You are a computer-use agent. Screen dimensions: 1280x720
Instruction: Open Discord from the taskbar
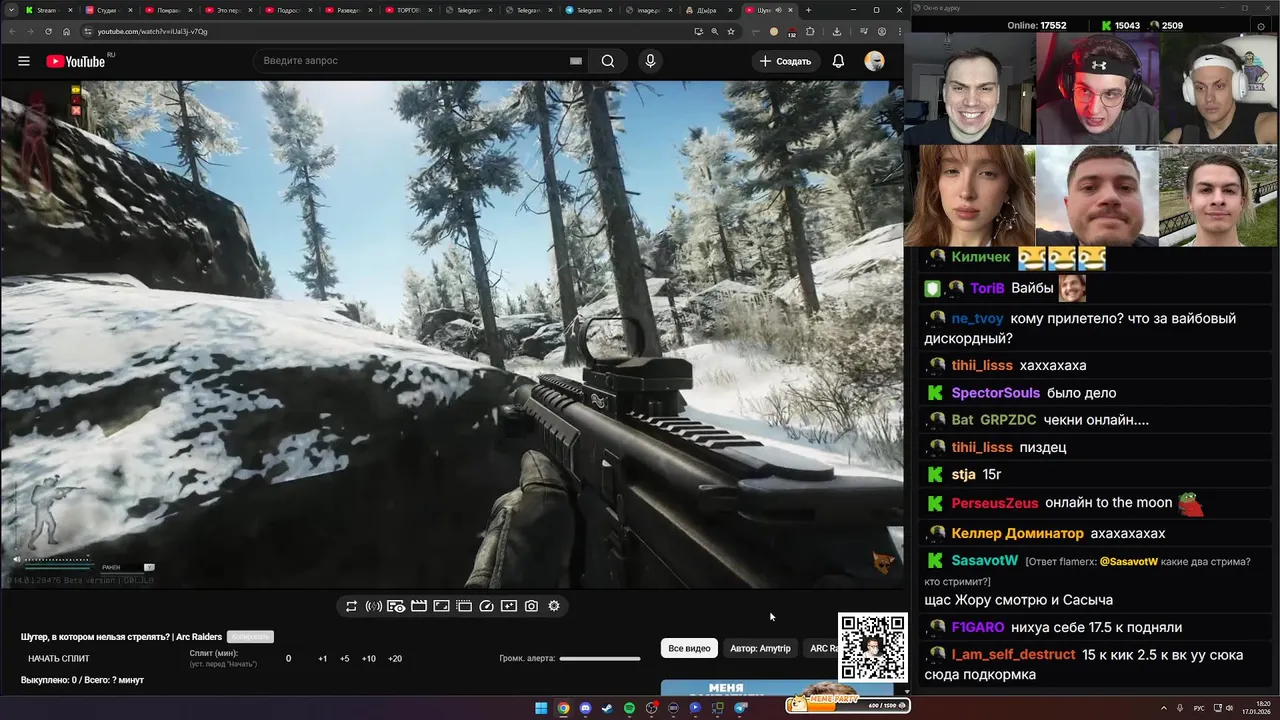coord(585,708)
